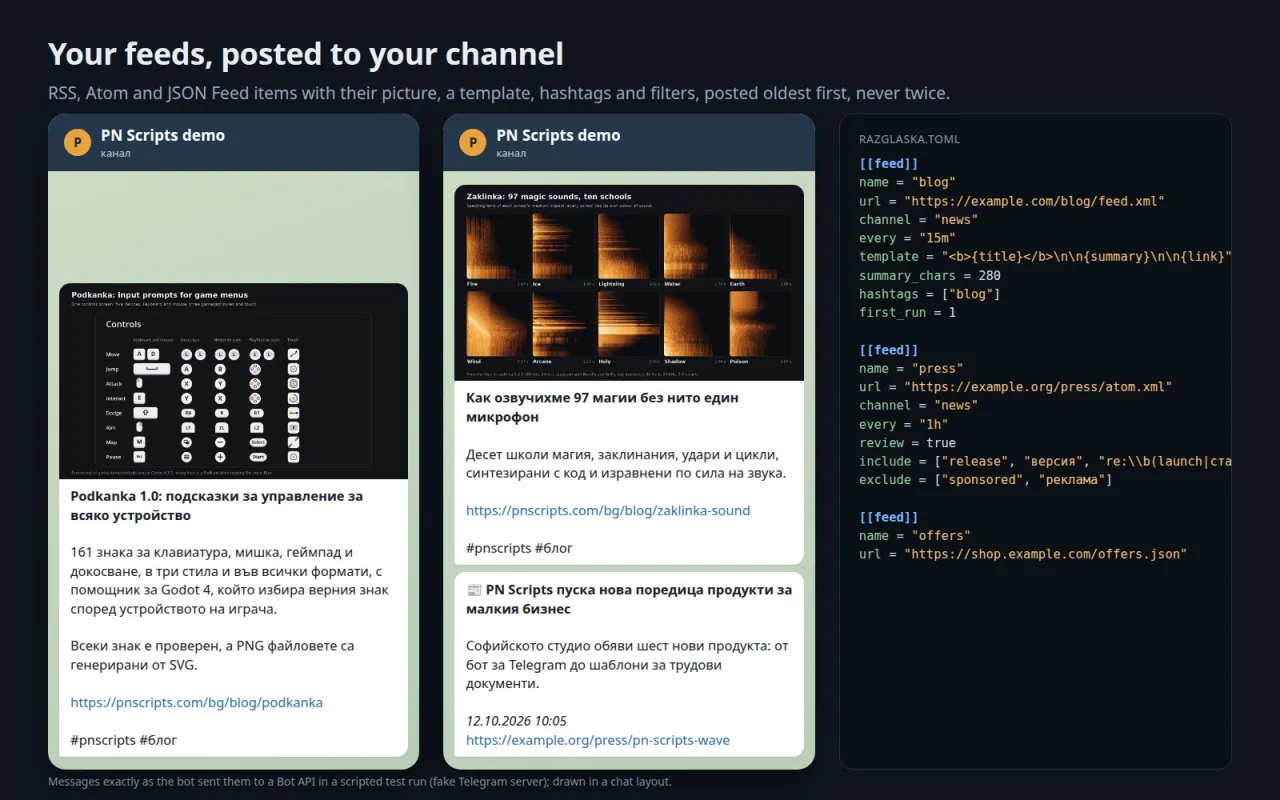Click the '#pnscripts #блог' hashtags under Podkanka post
This screenshot has height=800, width=1280.
click(x=124, y=741)
